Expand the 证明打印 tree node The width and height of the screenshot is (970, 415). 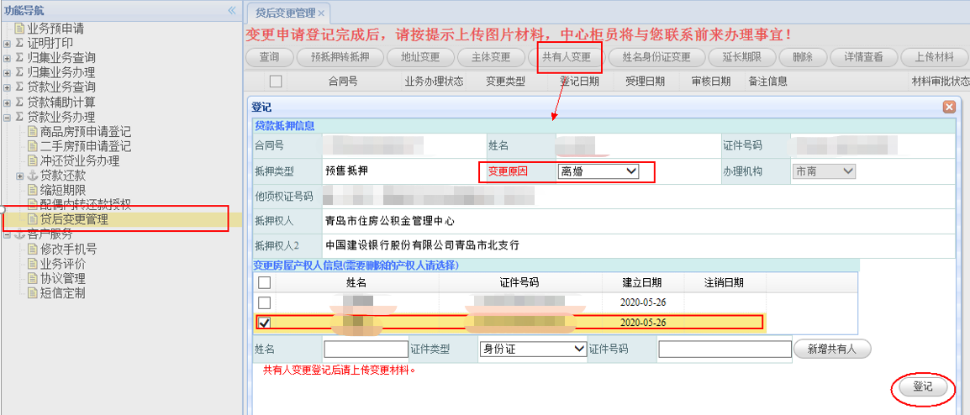point(8,43)
